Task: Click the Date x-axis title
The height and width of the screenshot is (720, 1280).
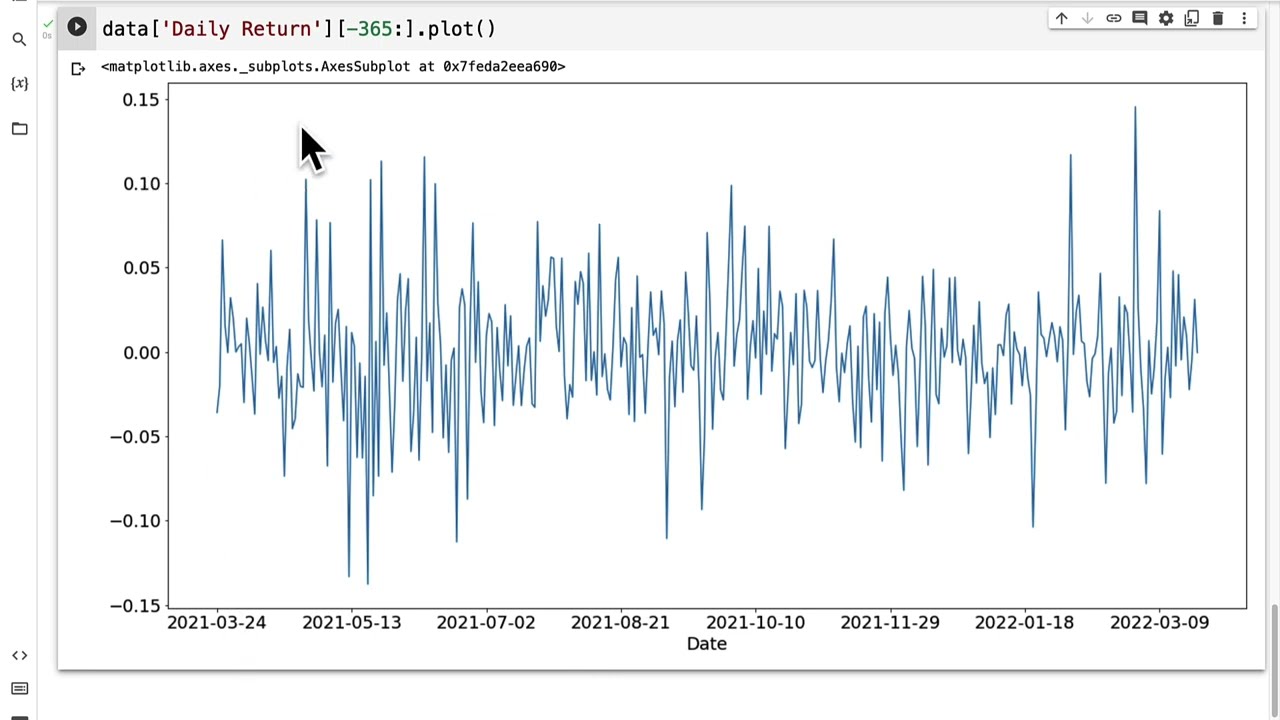Action: [707, 644]
